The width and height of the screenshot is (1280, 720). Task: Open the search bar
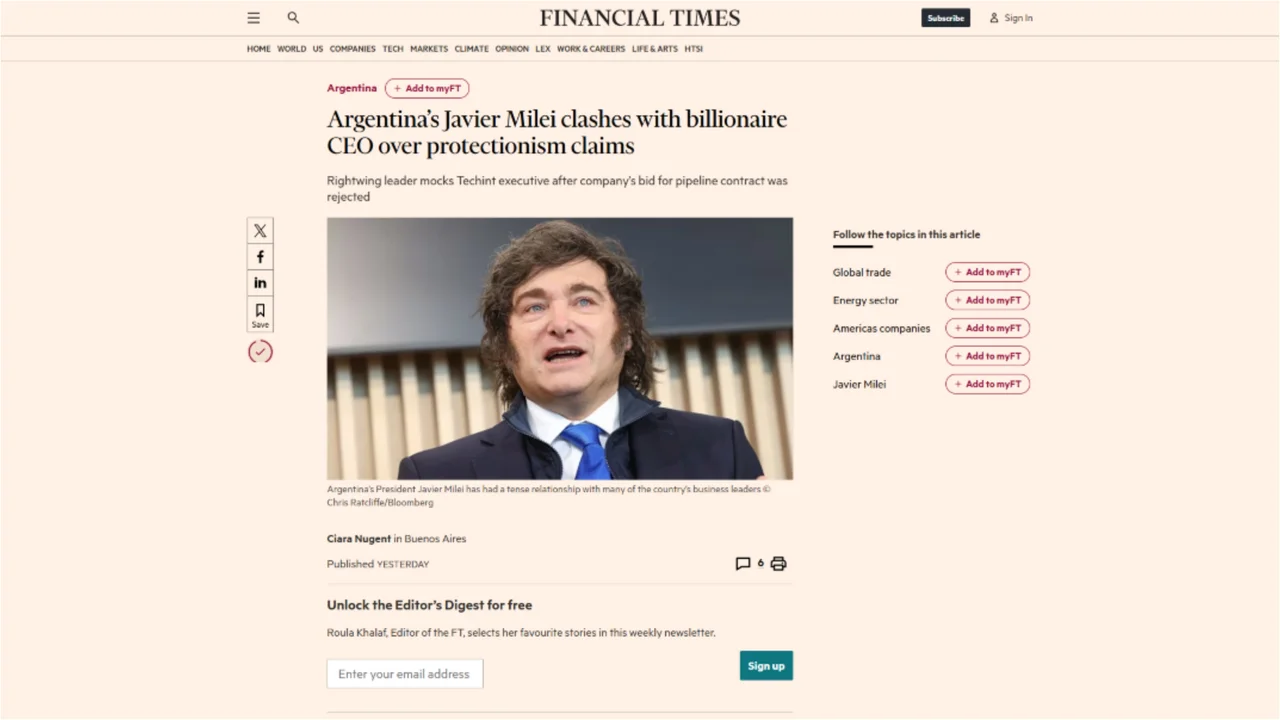click(x=293, y=17)
